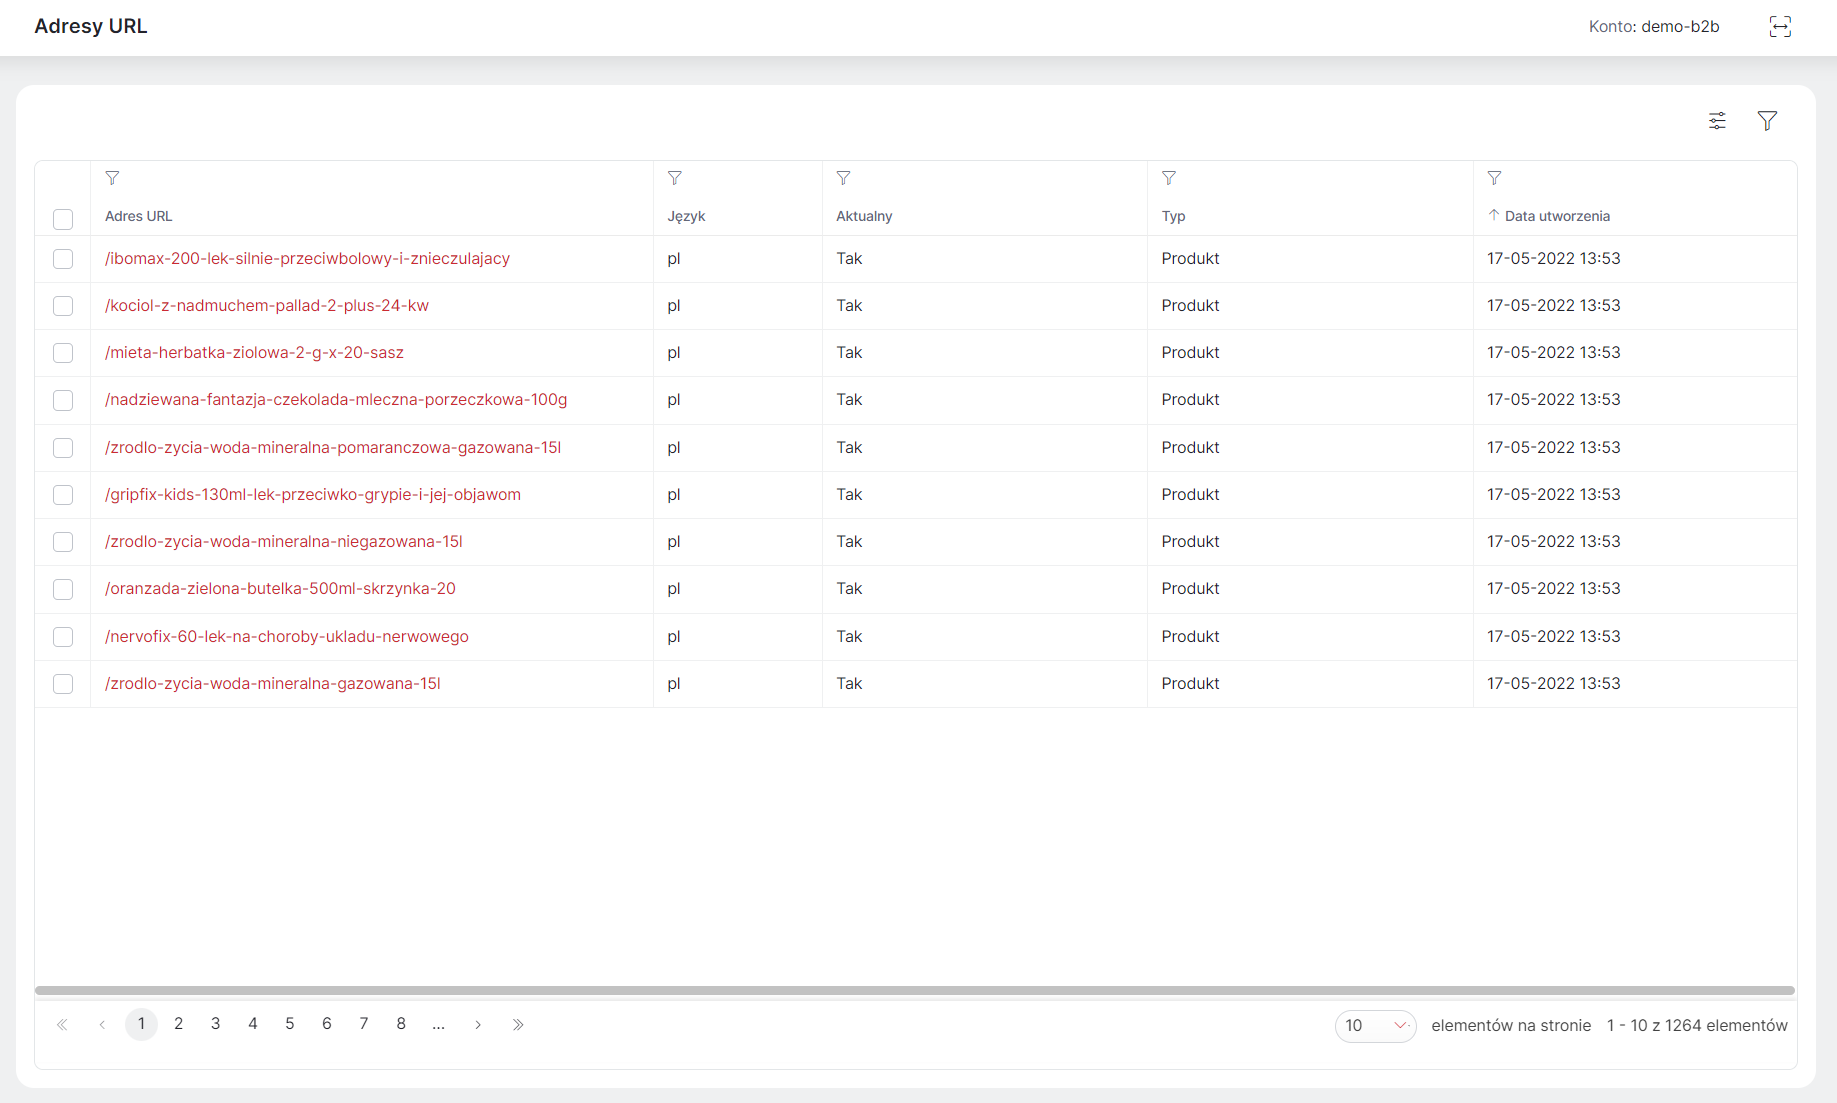Image resolution: width=1837 pixels, height=1103 pixels.
Task: Open filter for Typ column
Action: point(1169,178)
